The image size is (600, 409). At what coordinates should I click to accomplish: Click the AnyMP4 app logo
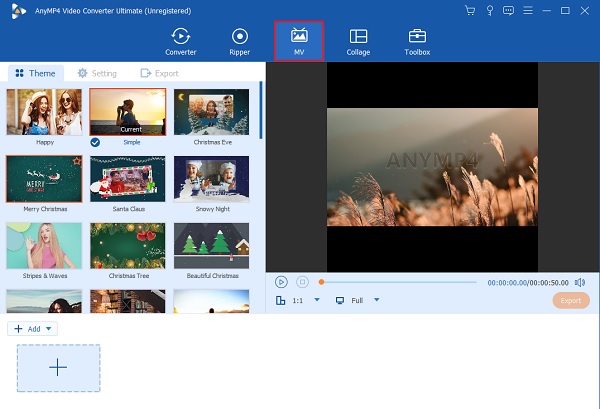coord(18,11)
